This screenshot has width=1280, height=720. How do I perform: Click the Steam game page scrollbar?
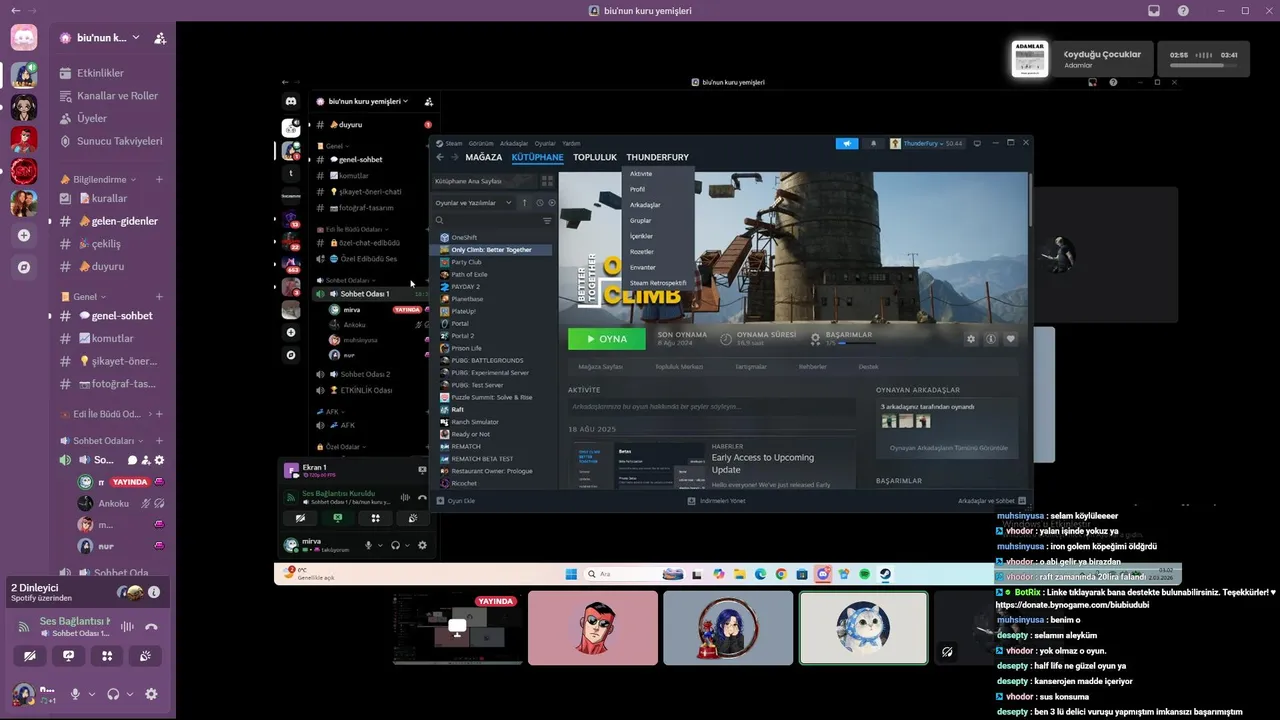coord(1030,200)
